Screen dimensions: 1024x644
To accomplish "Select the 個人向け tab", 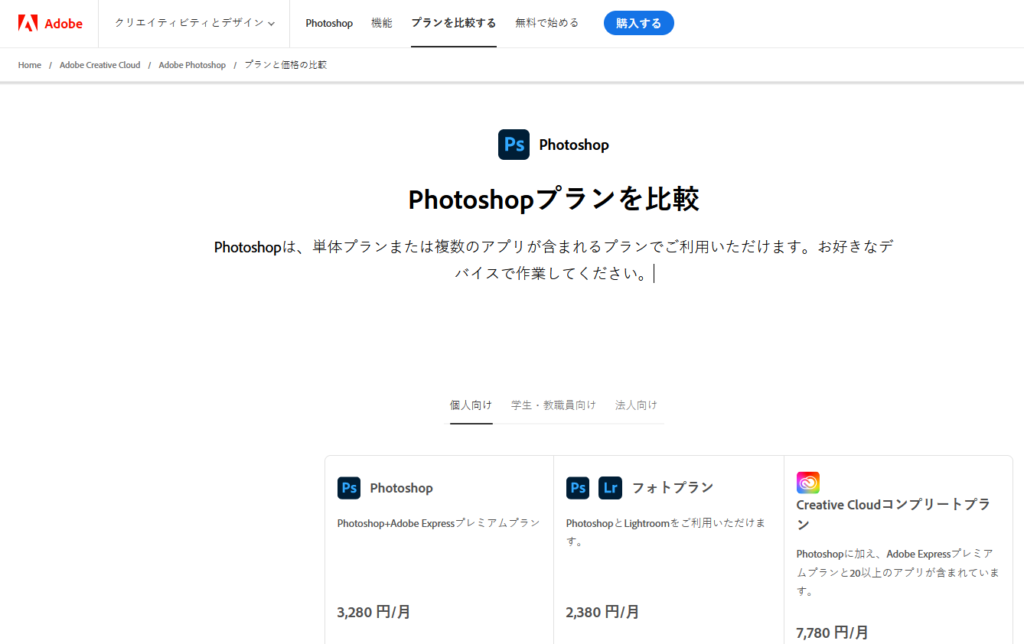I will 470,405.
